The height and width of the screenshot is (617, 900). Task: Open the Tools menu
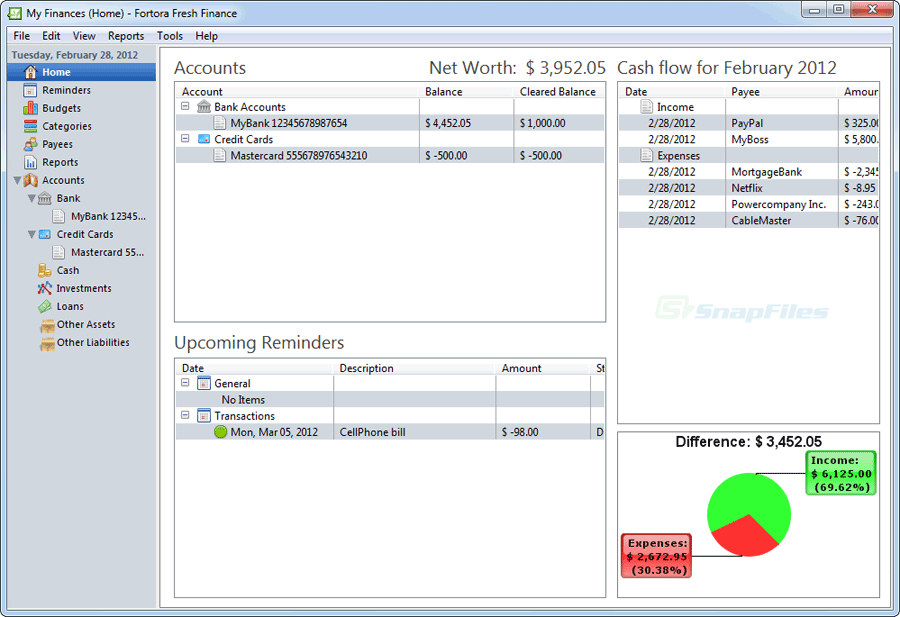coord(170,36)
